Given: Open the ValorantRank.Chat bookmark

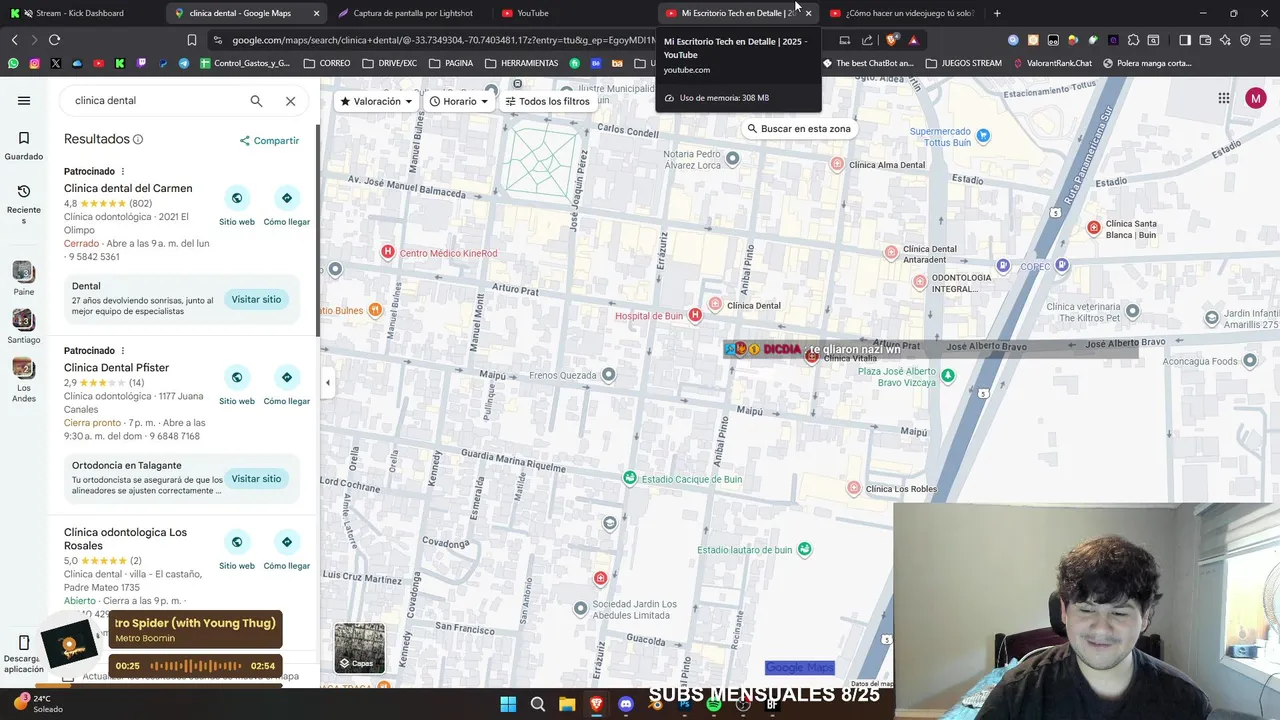Looking at the screenshot, I should click(x=1052, y=63).
